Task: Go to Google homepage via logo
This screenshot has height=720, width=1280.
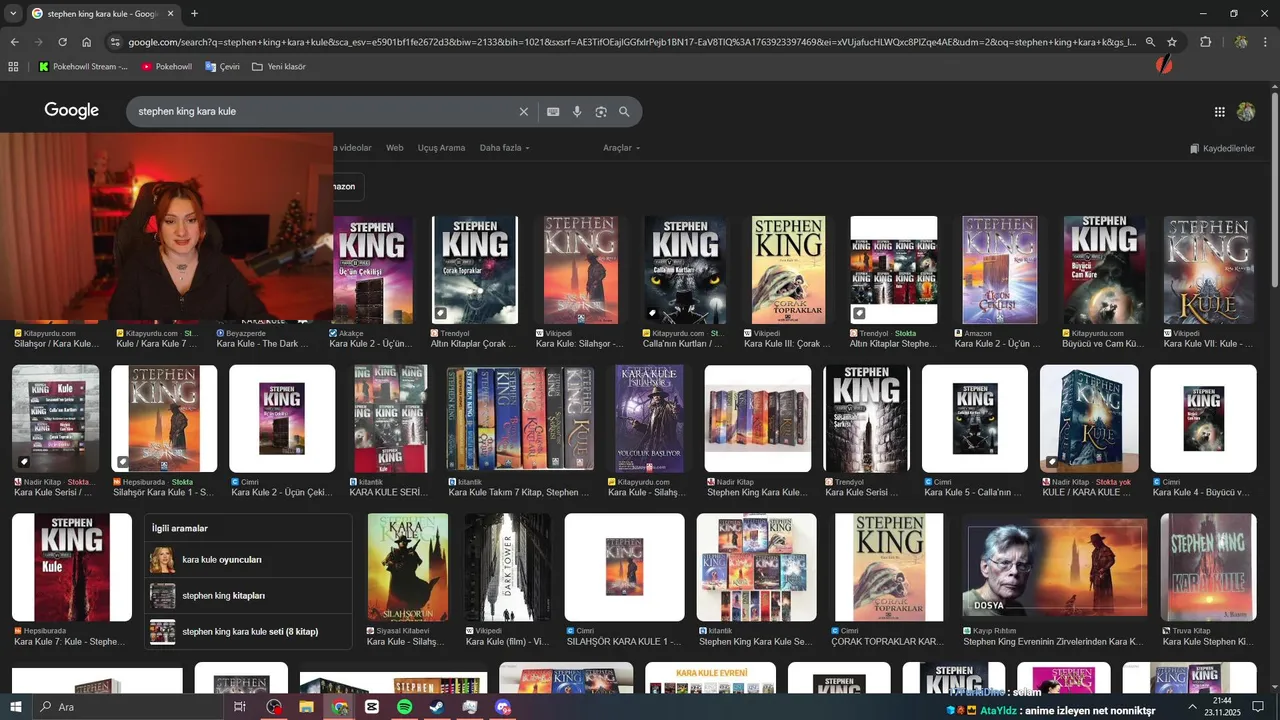Action: click(71, 111)
